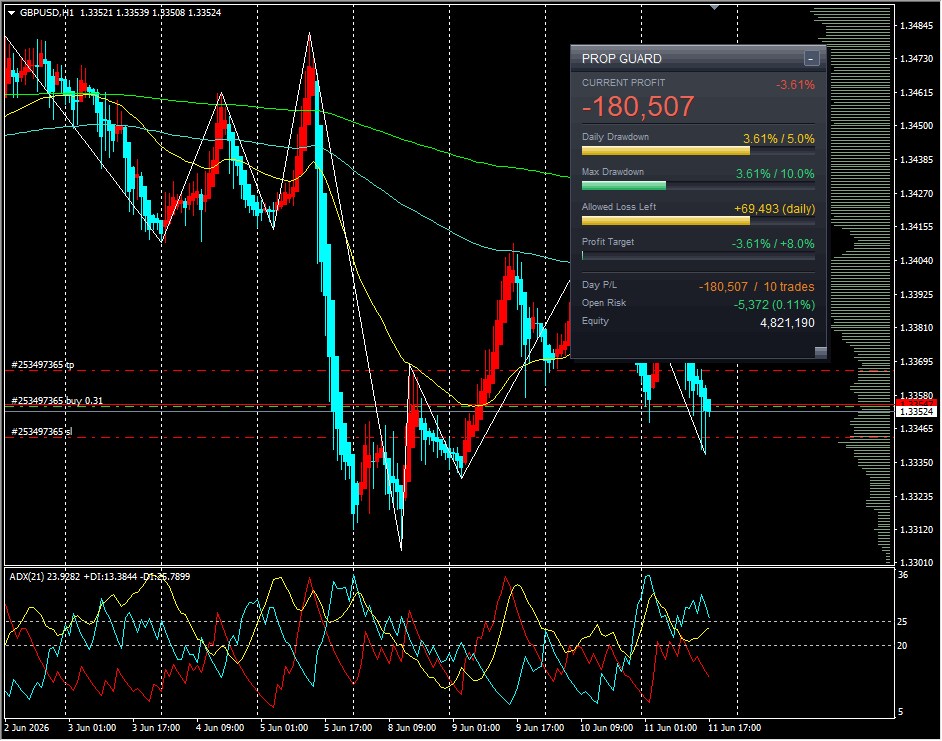This screenshot has width=942, height=741.
Task: Click the Max Drawdown label
Action: [x=613, y=171]
